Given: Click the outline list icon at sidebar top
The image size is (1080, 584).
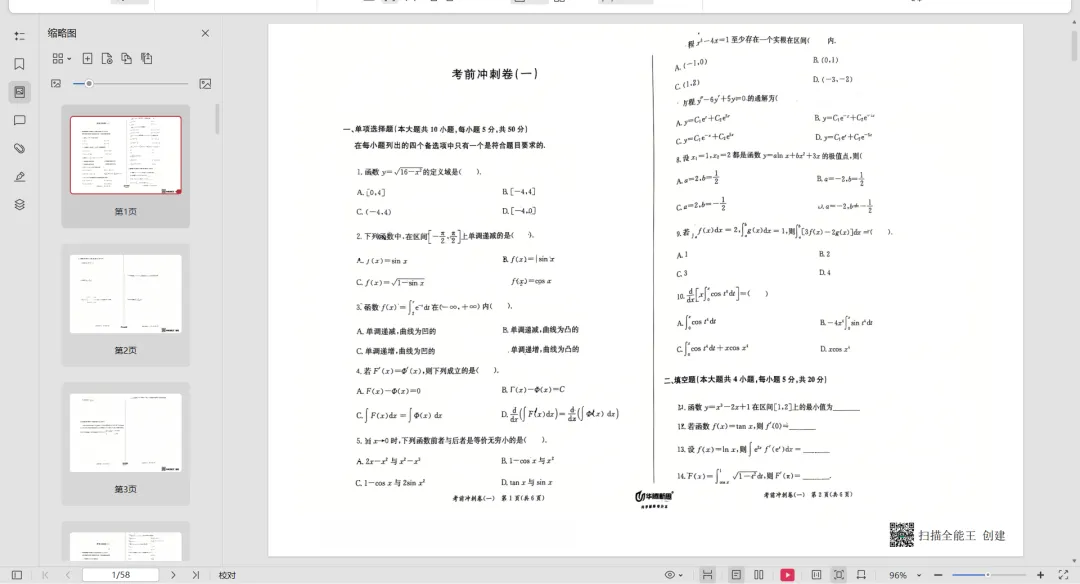Looking at the screenshot, I should coord(20,35).
